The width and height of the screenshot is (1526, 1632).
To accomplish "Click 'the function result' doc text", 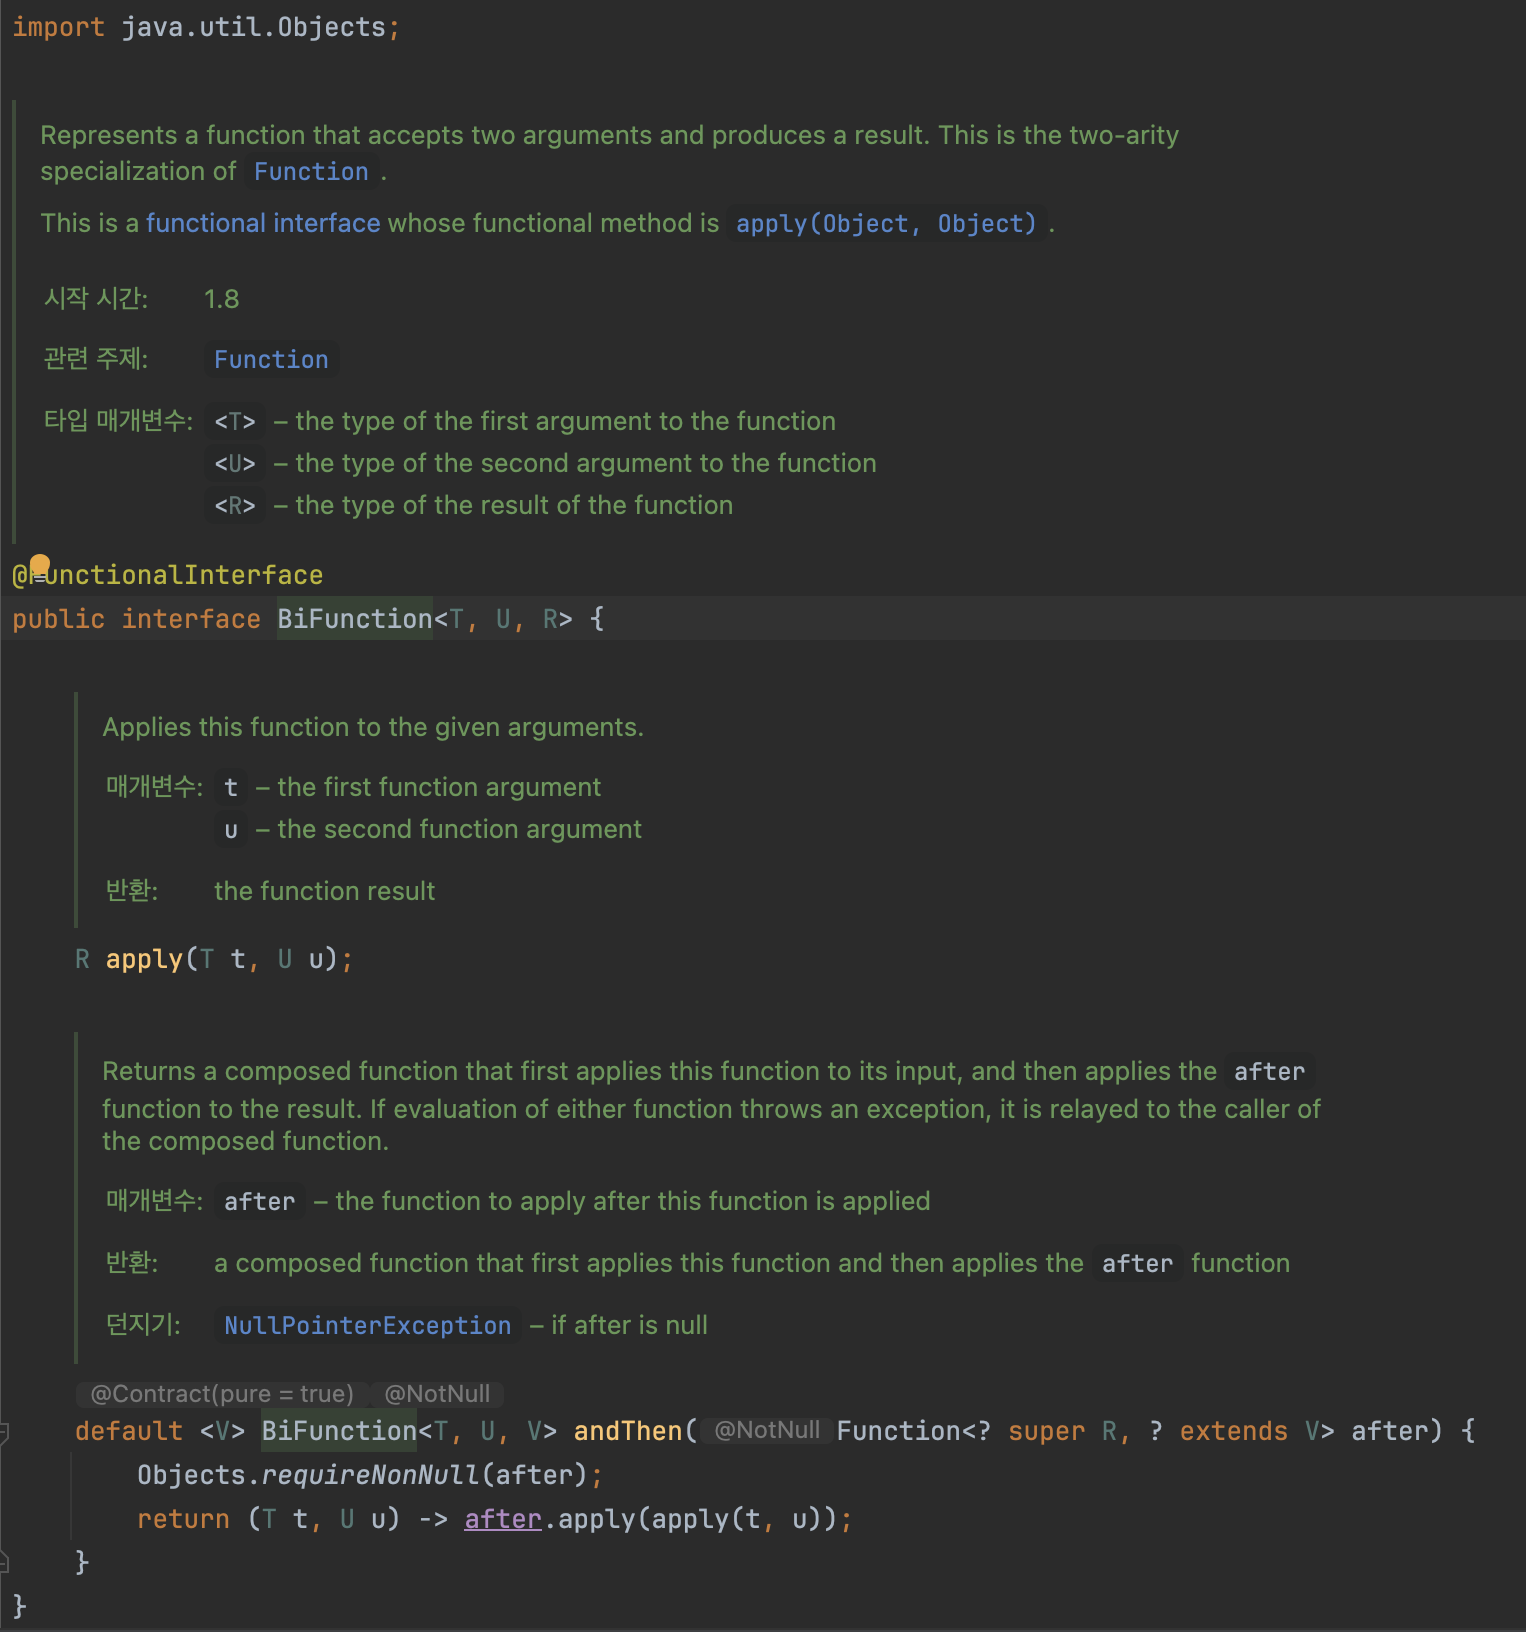I will [x=324, y=891].
